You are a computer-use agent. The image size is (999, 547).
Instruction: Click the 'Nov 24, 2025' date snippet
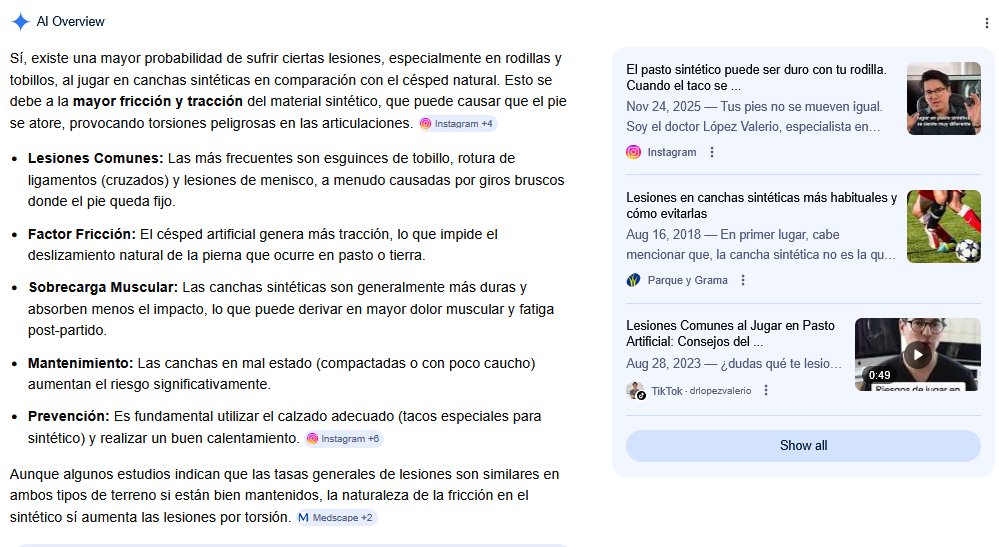[x=663, y=107]
